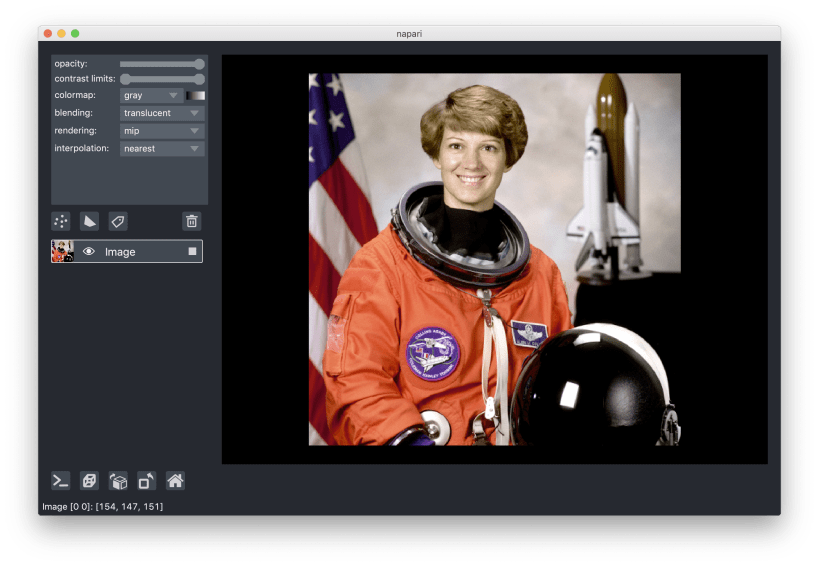The image size is (819, 566).
Task: Click the status bar pixel value text
Action: tap(102, 506)
